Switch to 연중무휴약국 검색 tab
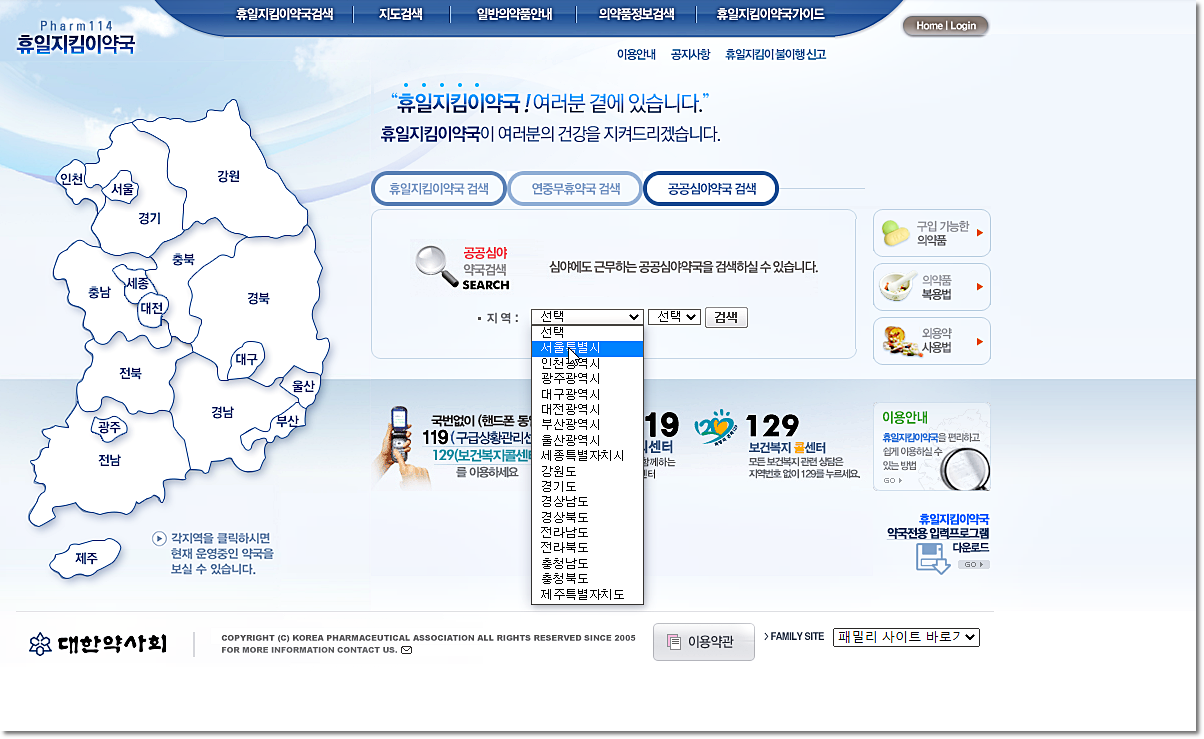 (x=575, y=188)
